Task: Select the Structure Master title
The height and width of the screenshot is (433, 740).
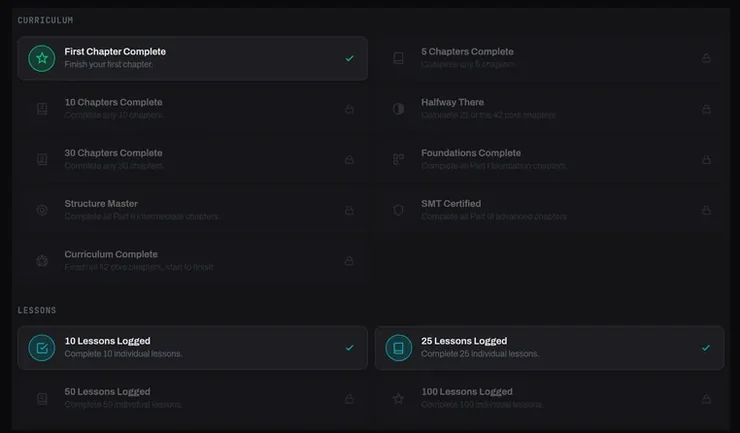Action: pyautogui.click(x=101, y=204)
